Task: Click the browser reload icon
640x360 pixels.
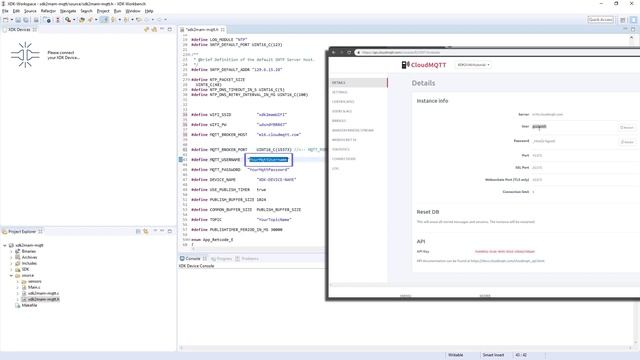Action: coord(349,52)
